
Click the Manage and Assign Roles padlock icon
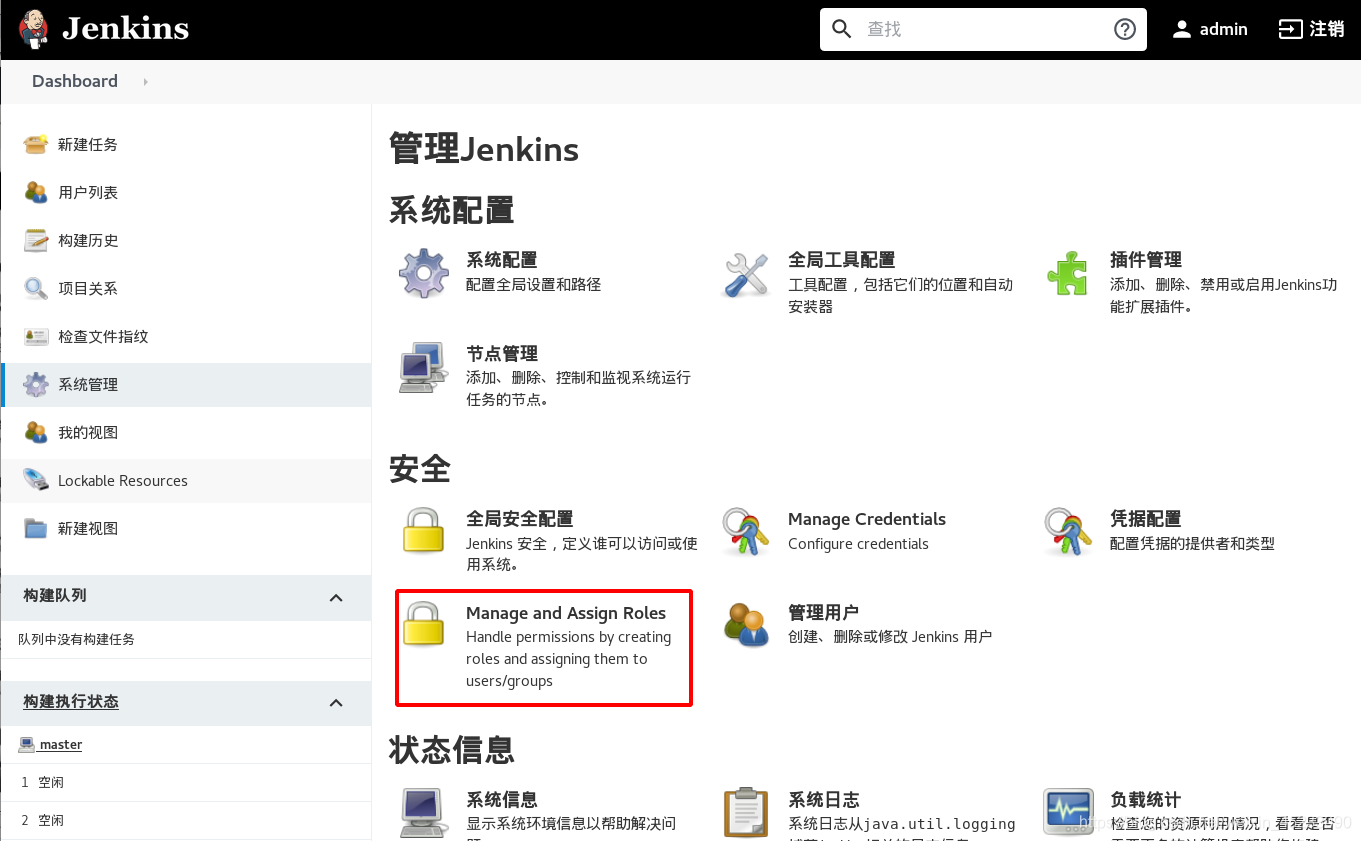point(424,624)
